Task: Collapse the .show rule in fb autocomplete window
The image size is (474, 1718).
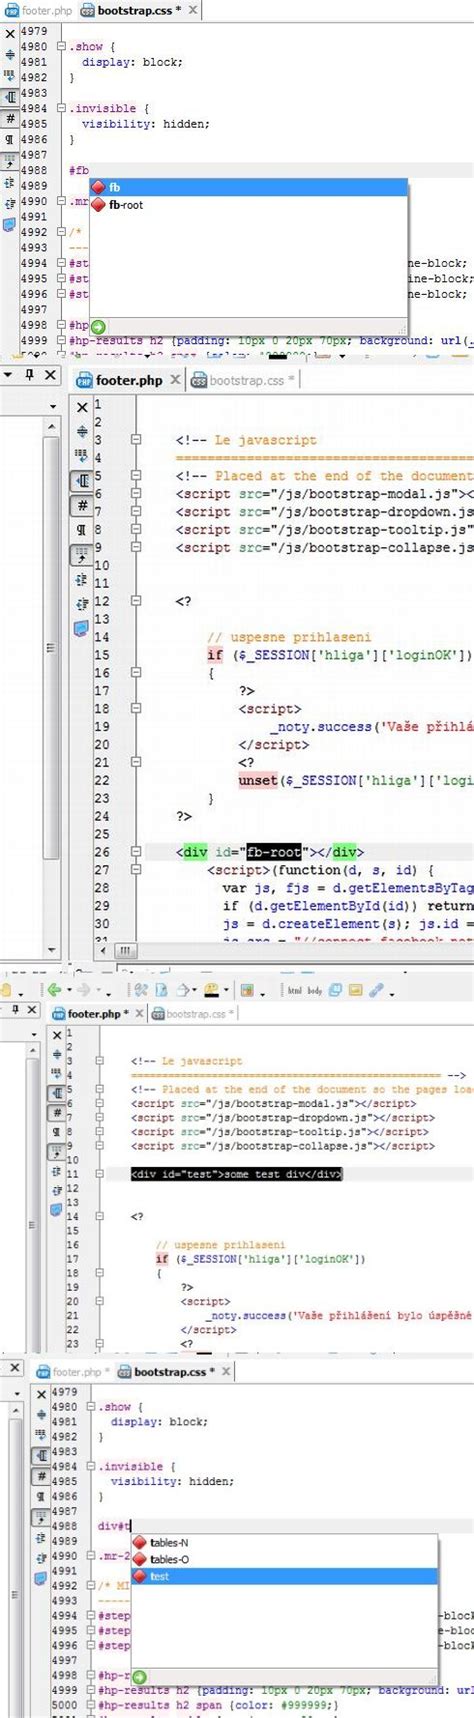Action: coord(61,46)
